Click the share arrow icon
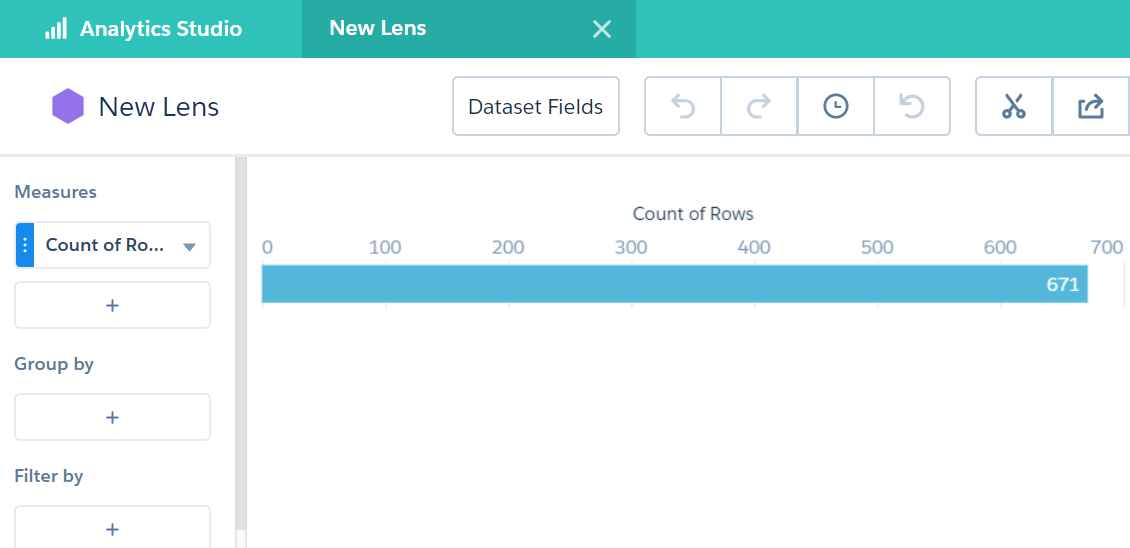 (x=1091, y=106)
